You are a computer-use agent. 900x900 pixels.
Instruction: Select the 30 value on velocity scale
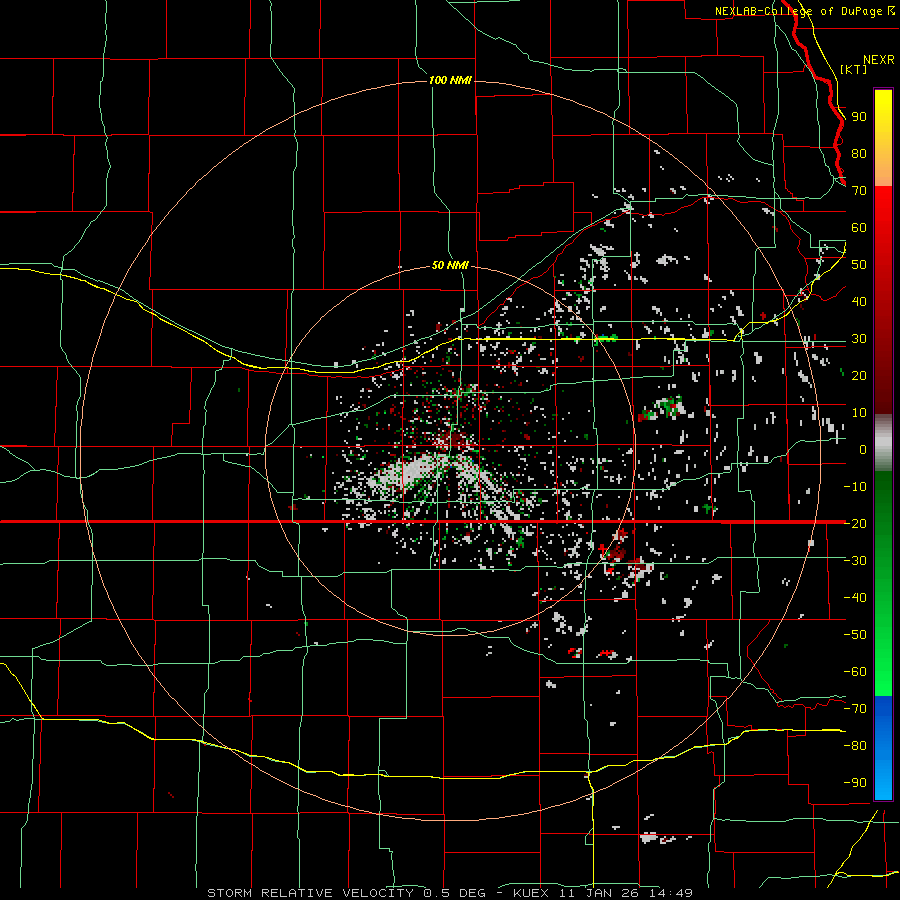[859, 339]
